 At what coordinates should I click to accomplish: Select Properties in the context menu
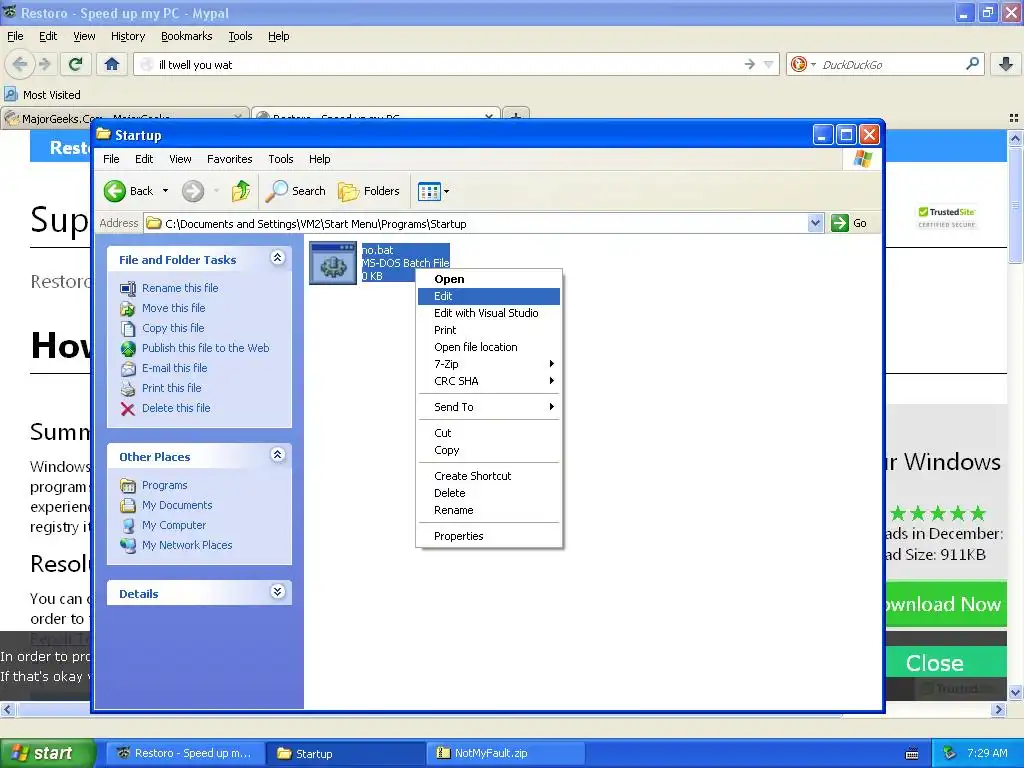tap(488, 536)
